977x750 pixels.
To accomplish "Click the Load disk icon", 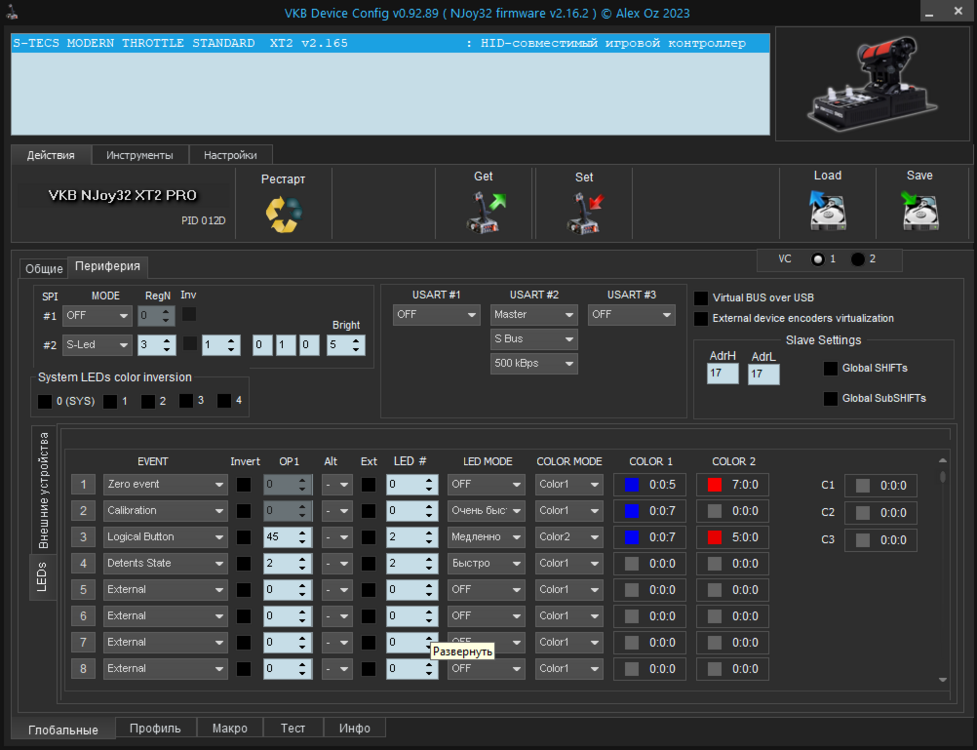I will (827, 211).
